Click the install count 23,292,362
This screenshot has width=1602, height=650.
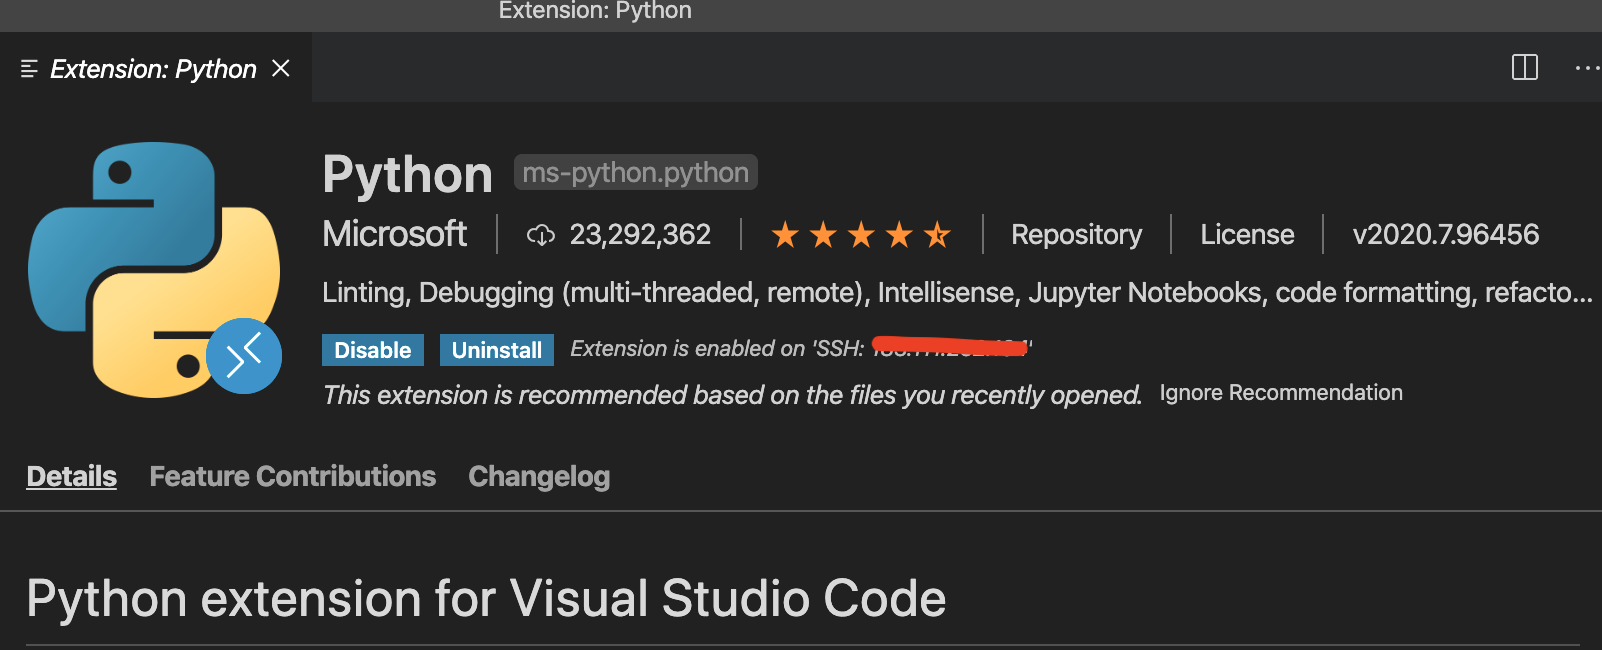point(640,235)
